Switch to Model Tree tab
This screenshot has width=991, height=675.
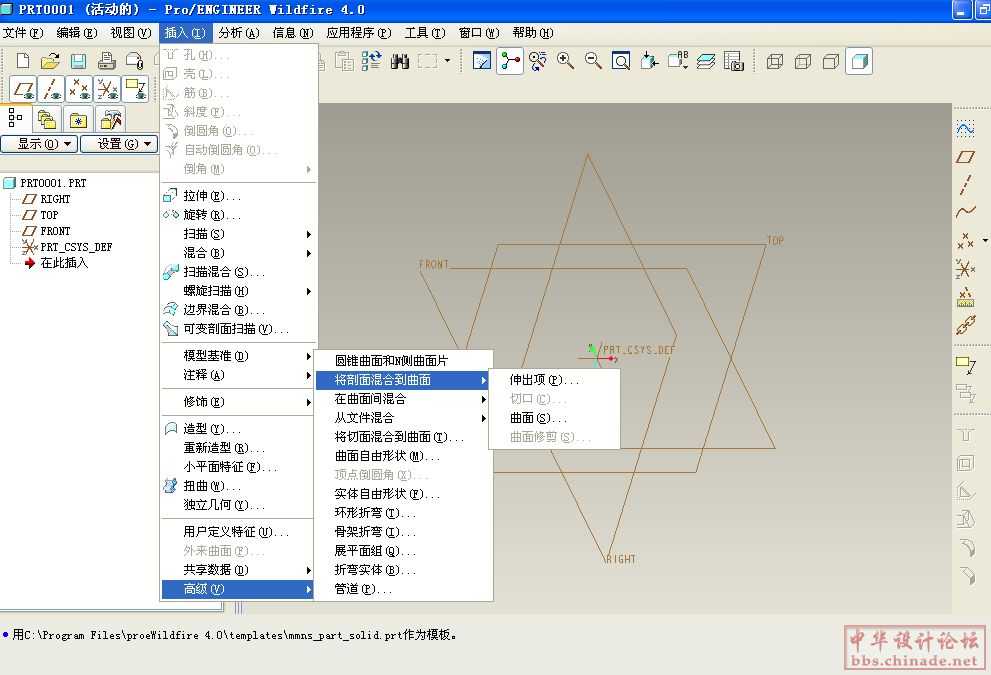(15, 118)
